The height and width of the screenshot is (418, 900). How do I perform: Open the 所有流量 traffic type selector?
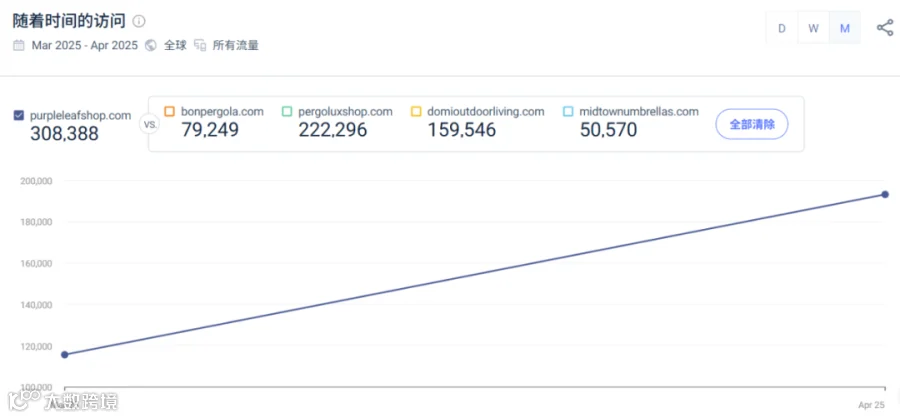click(235, 45)
